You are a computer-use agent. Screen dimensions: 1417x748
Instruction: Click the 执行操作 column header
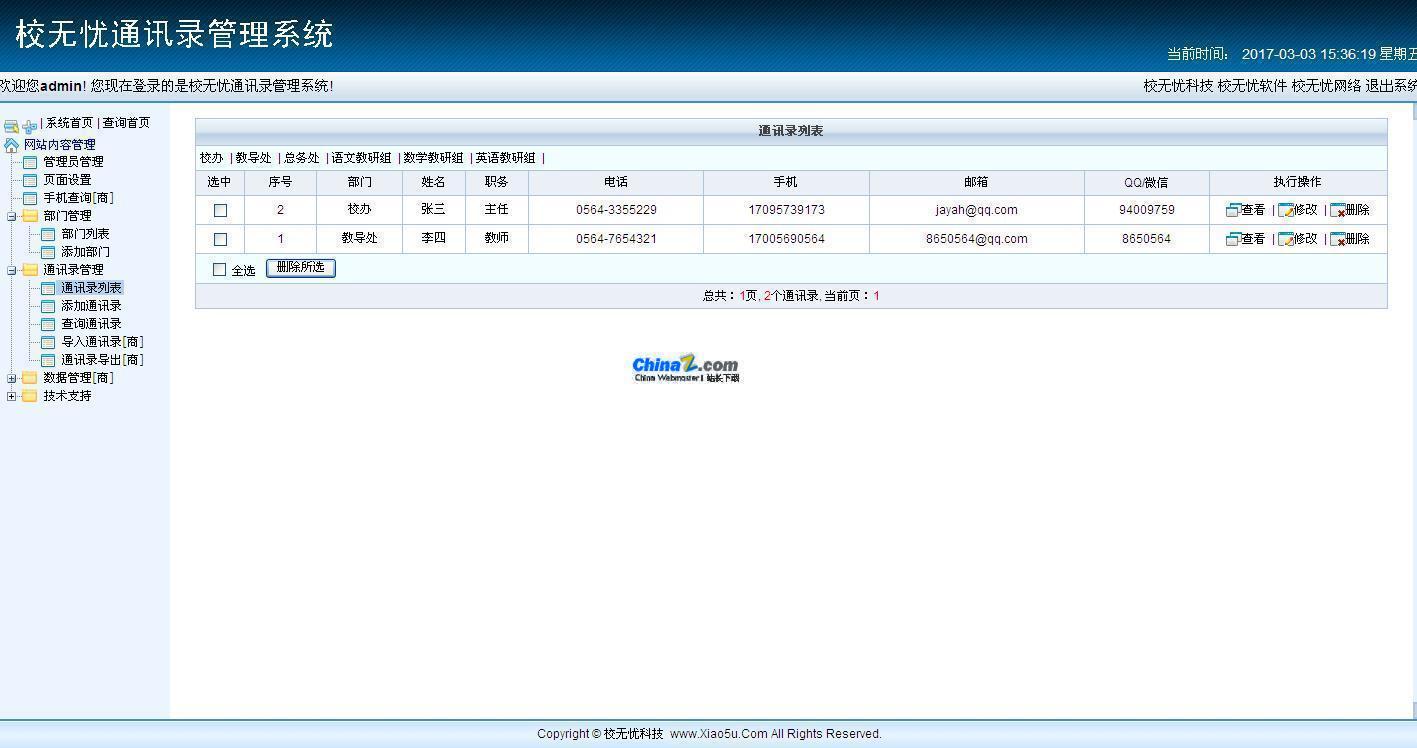1297,182
